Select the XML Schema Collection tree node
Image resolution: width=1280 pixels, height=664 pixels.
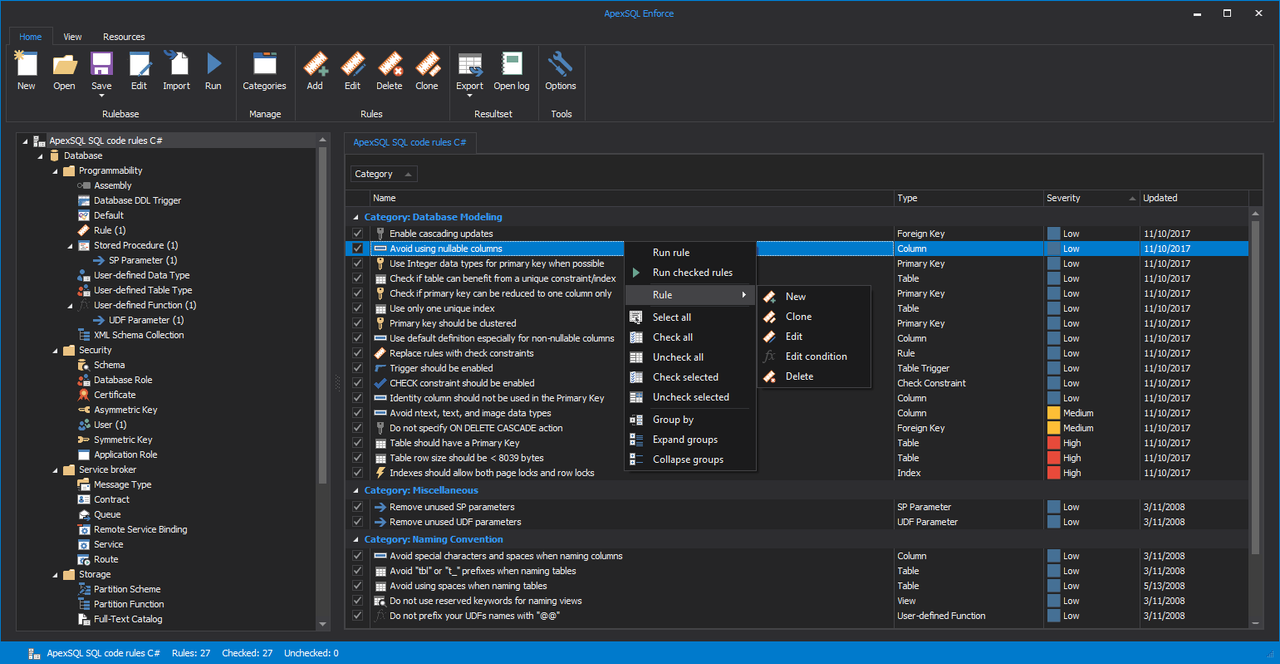point(139,335)
